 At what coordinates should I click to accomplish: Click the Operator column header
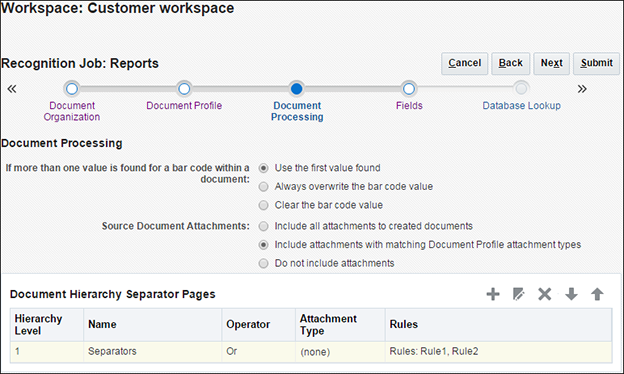(258, 325)
